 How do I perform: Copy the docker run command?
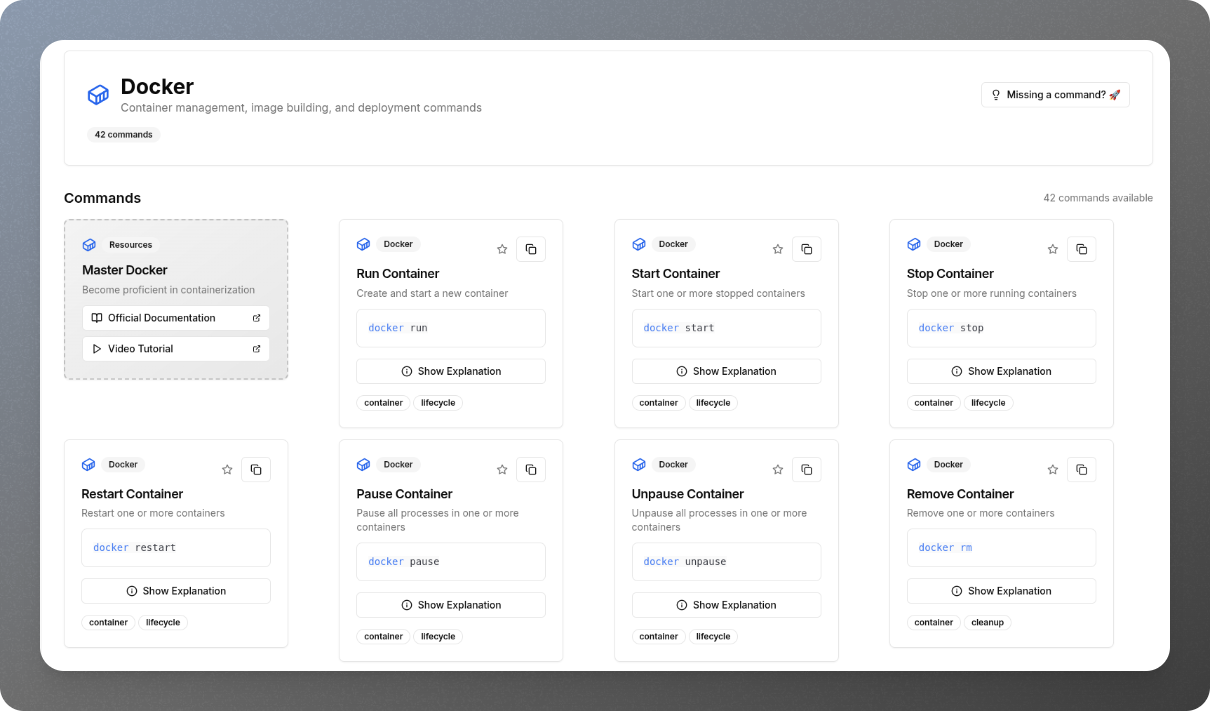[531, 249]
